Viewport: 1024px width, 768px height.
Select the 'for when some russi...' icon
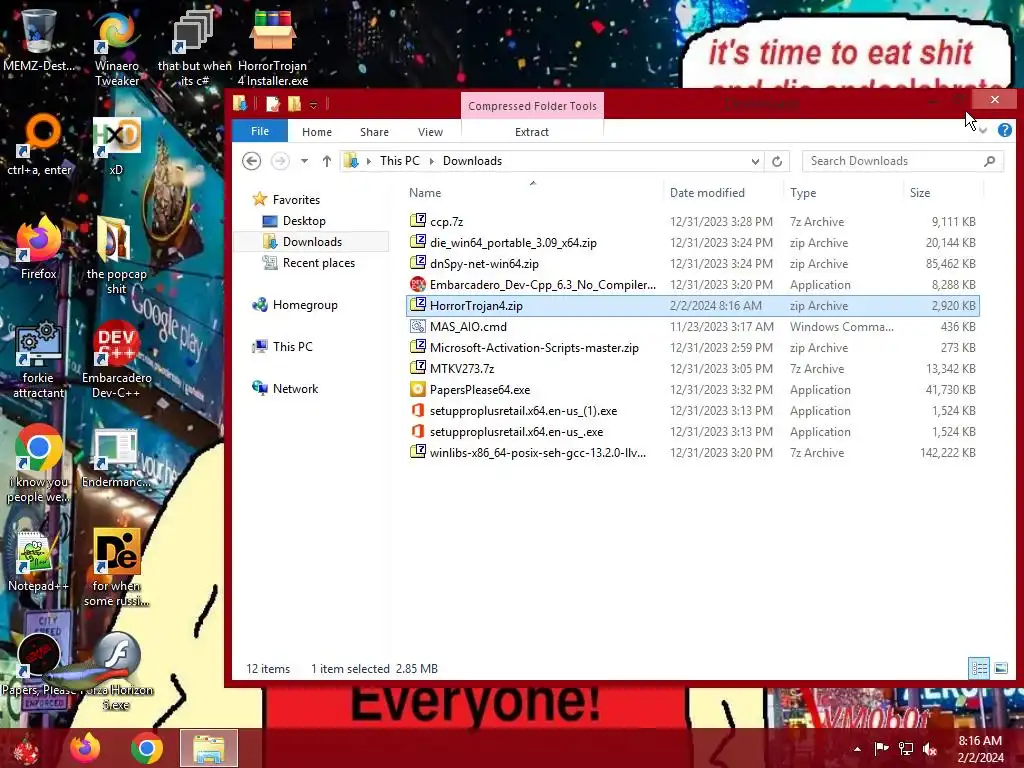tap(116, 567)
